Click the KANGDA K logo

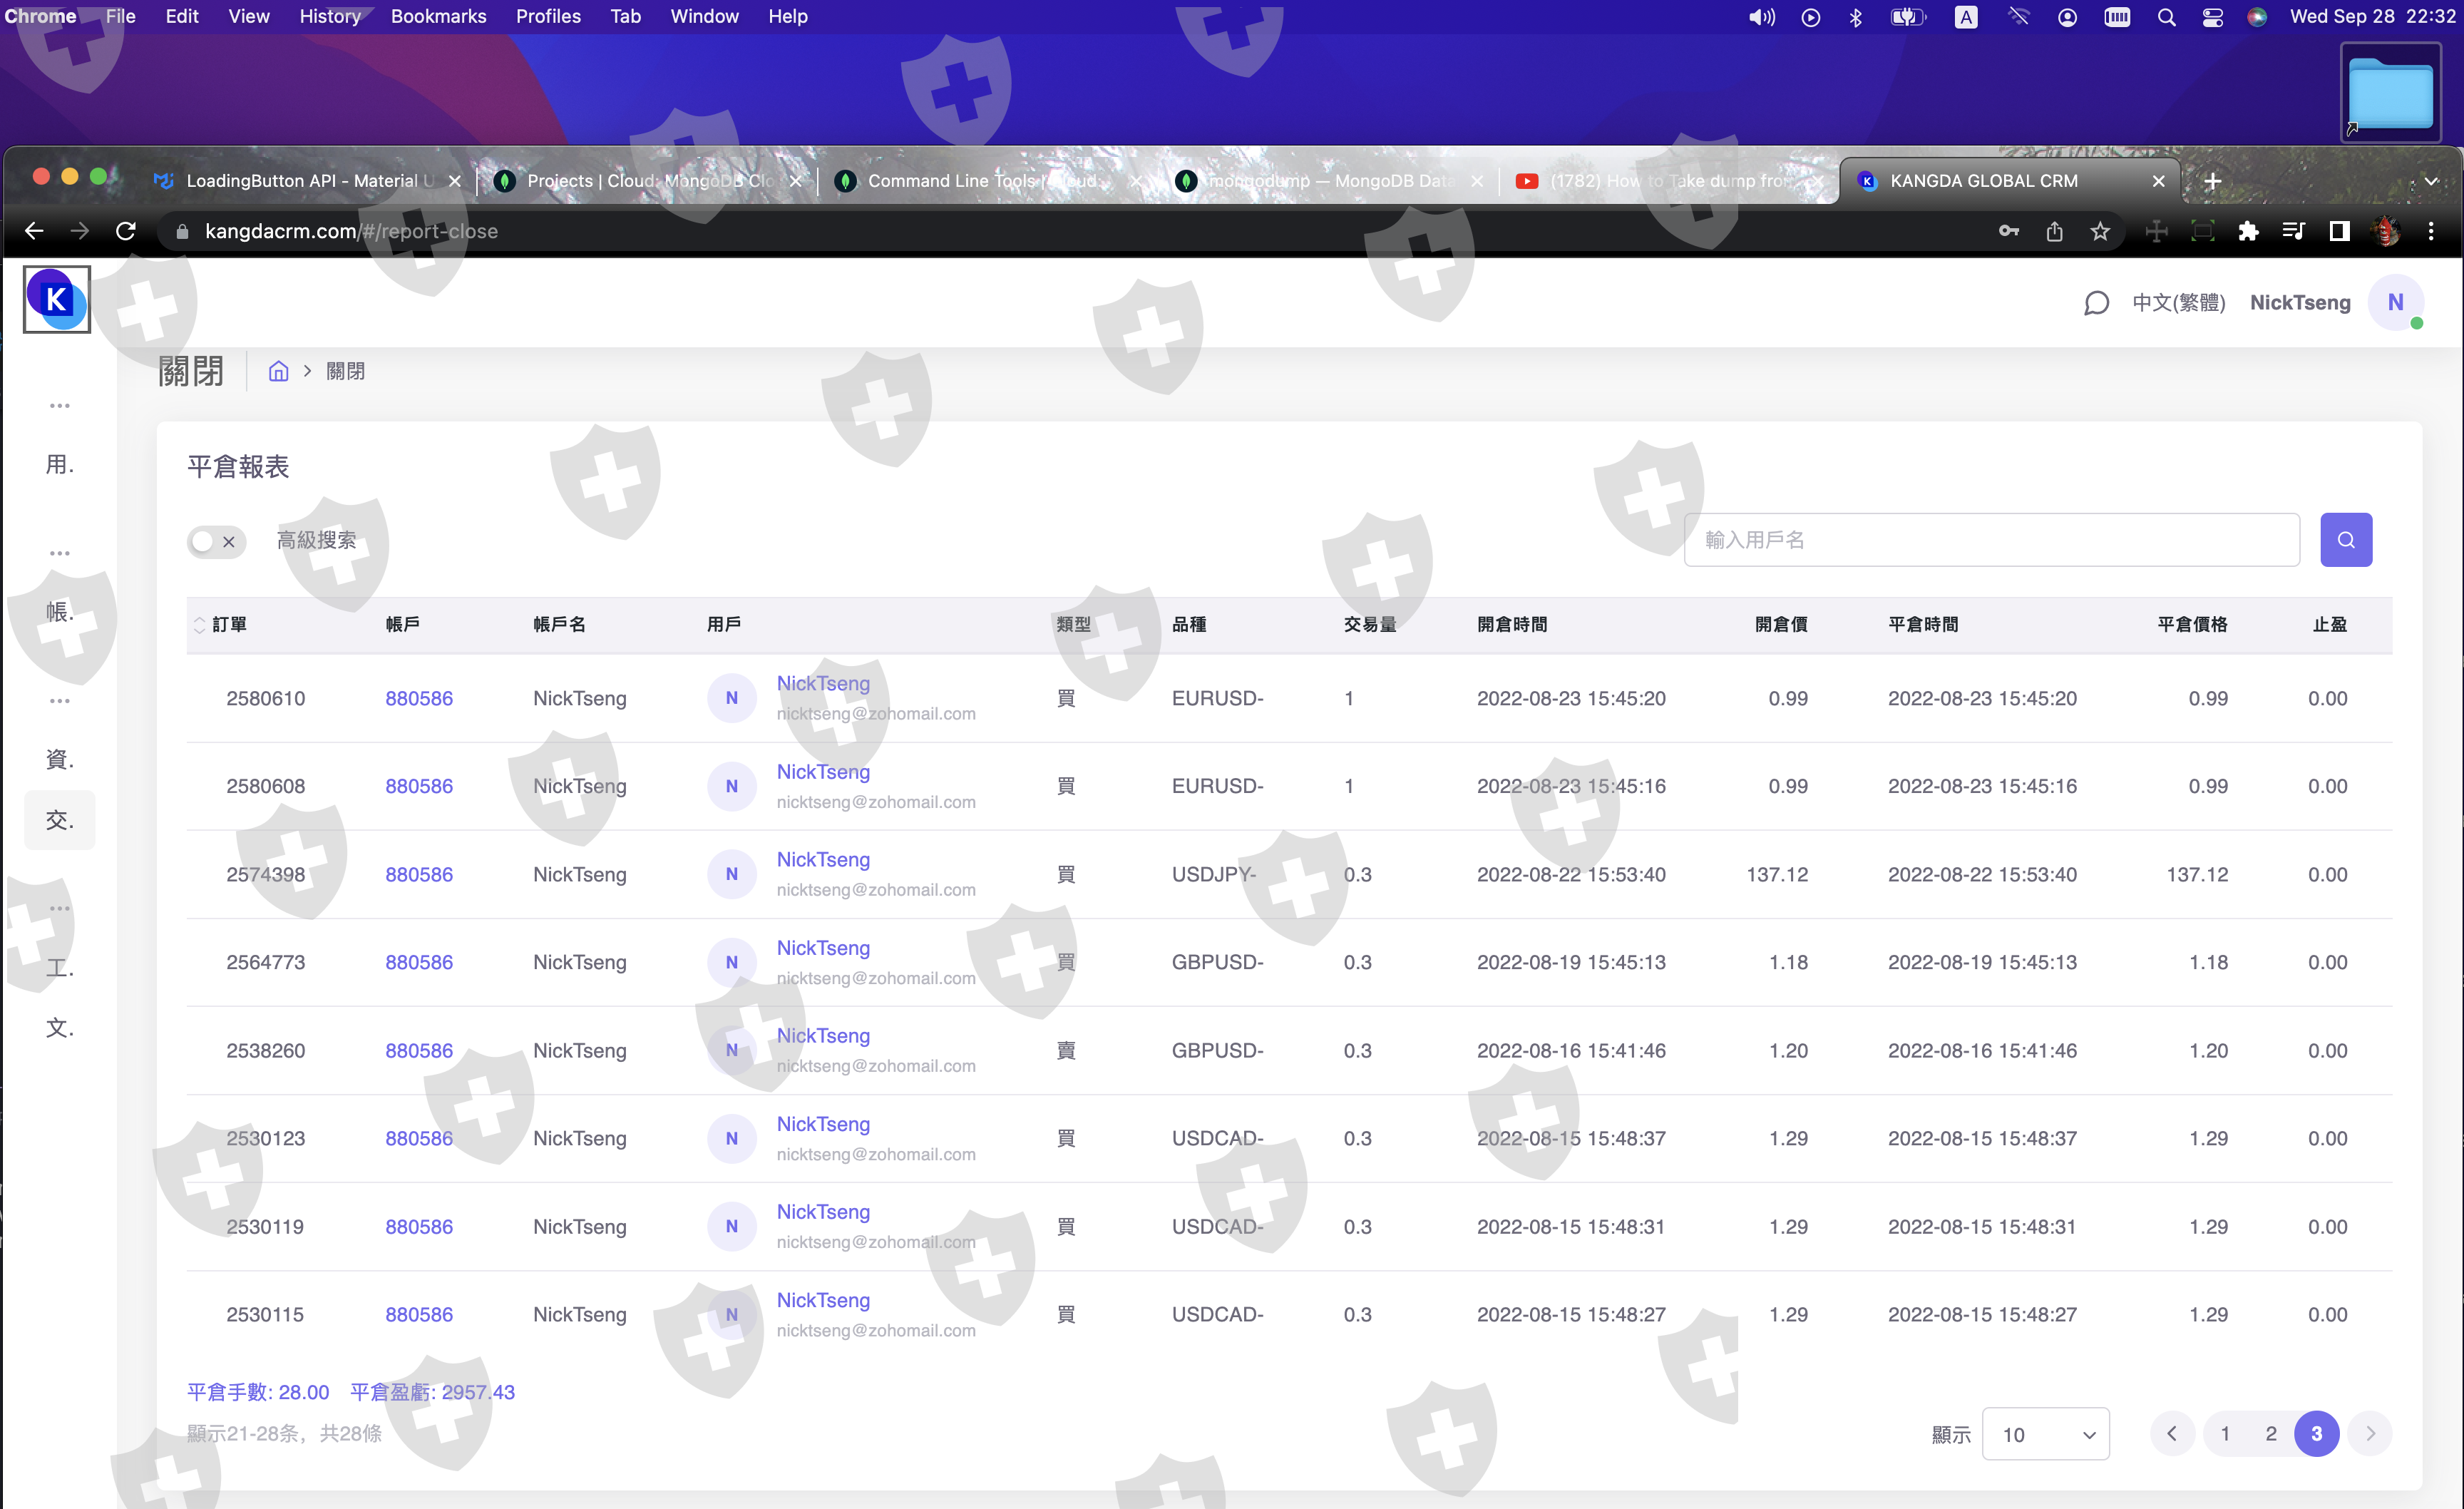[x=57, y=299]
